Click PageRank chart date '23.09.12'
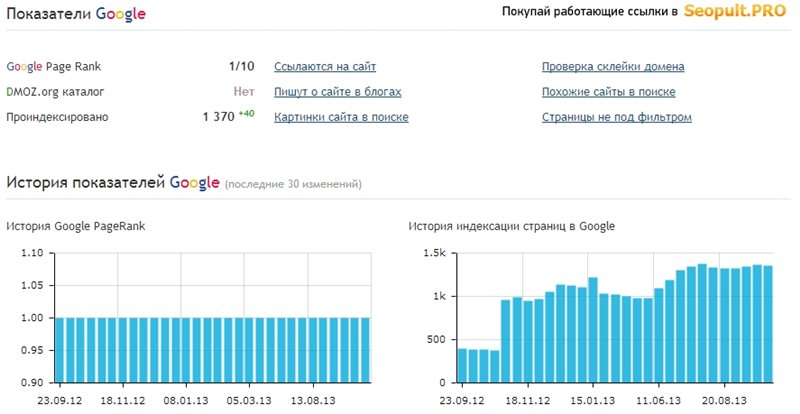Viewport: 800px width, 414px height. [59, 400]
